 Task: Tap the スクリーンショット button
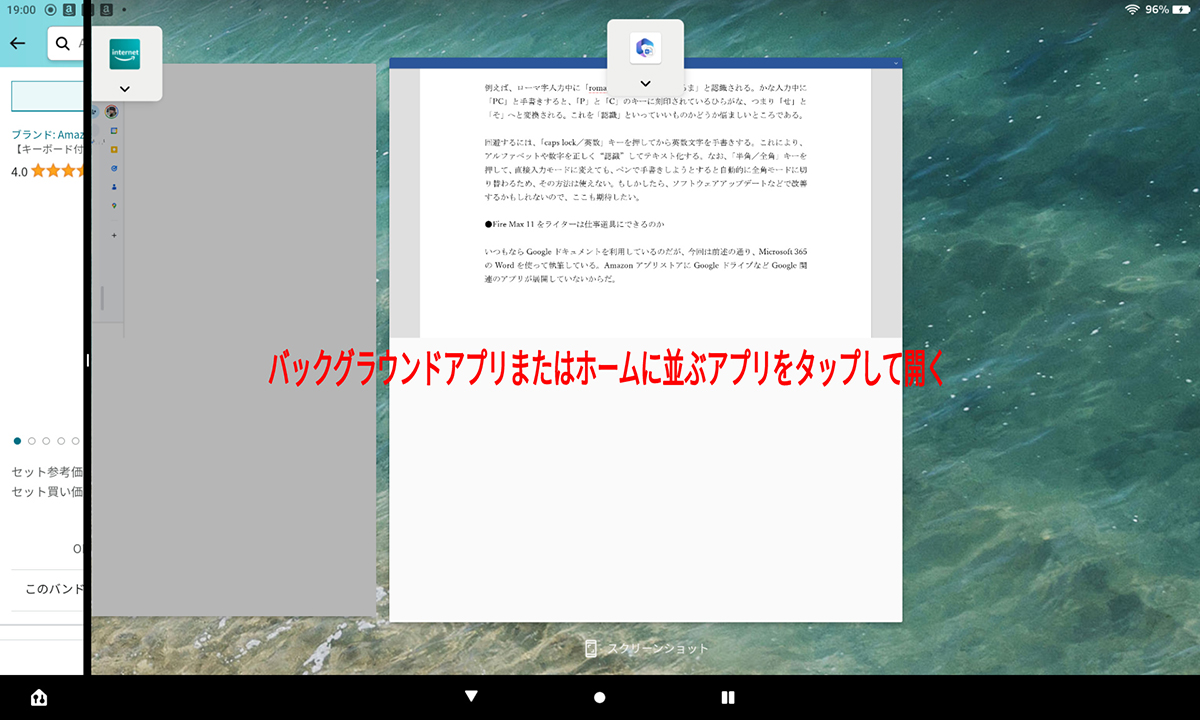click(646, 649)
